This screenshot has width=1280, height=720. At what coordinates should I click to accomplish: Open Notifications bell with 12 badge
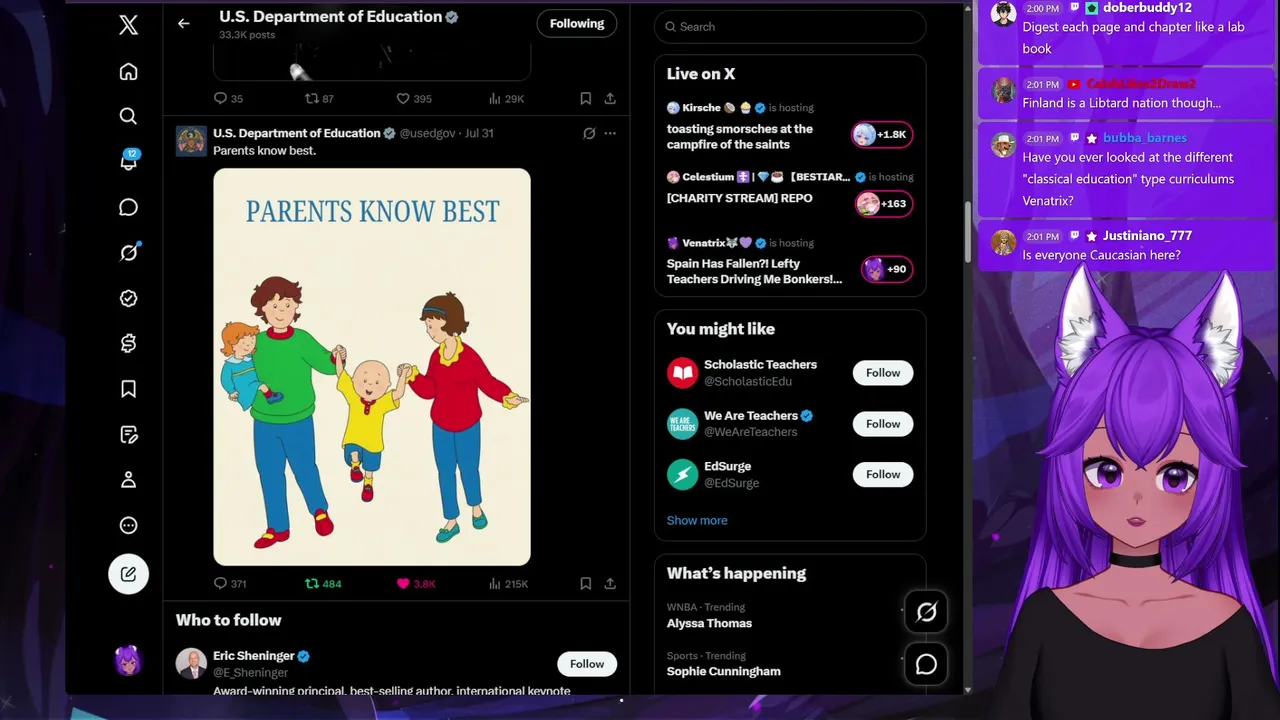[x=129, y=161]
